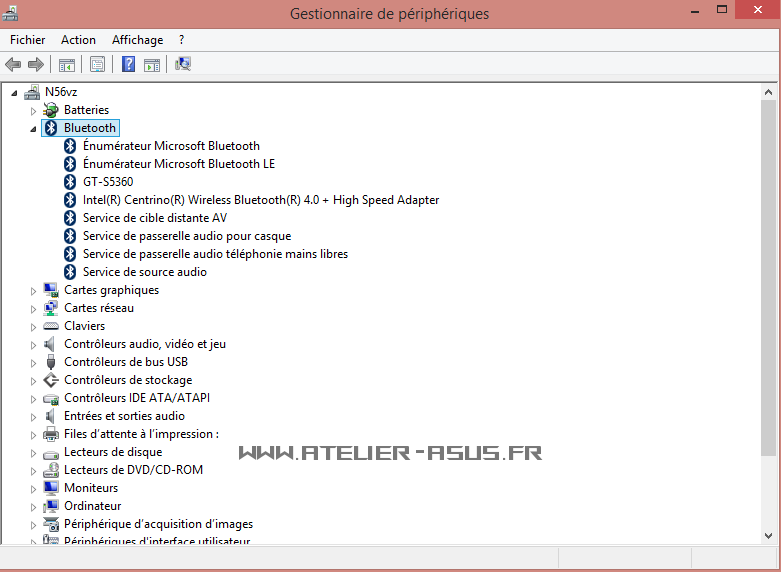Viewport: 781px width, 572px height.
Task: Select Service de source audio entry
Action: tap(144, 272)
